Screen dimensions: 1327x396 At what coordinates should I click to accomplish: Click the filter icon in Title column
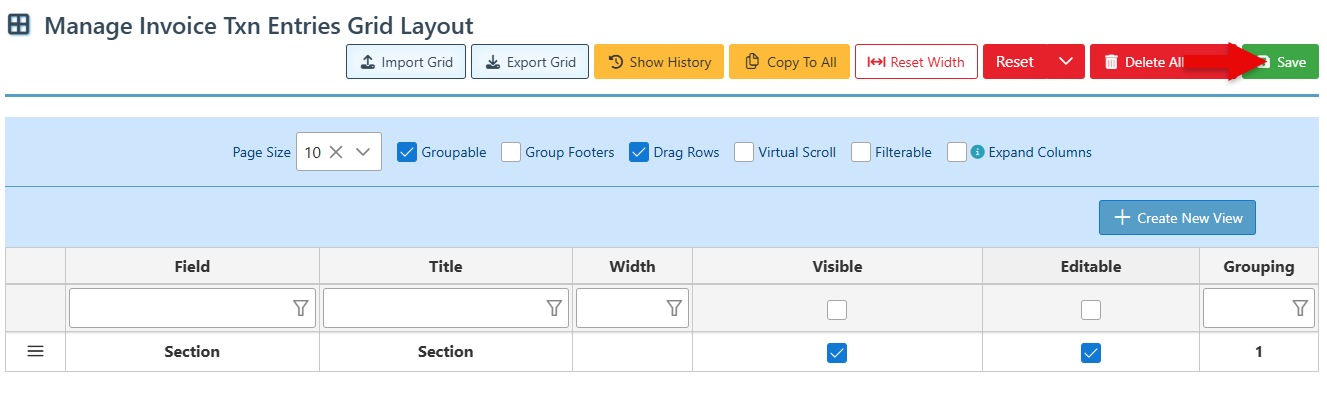pos(554,308)
